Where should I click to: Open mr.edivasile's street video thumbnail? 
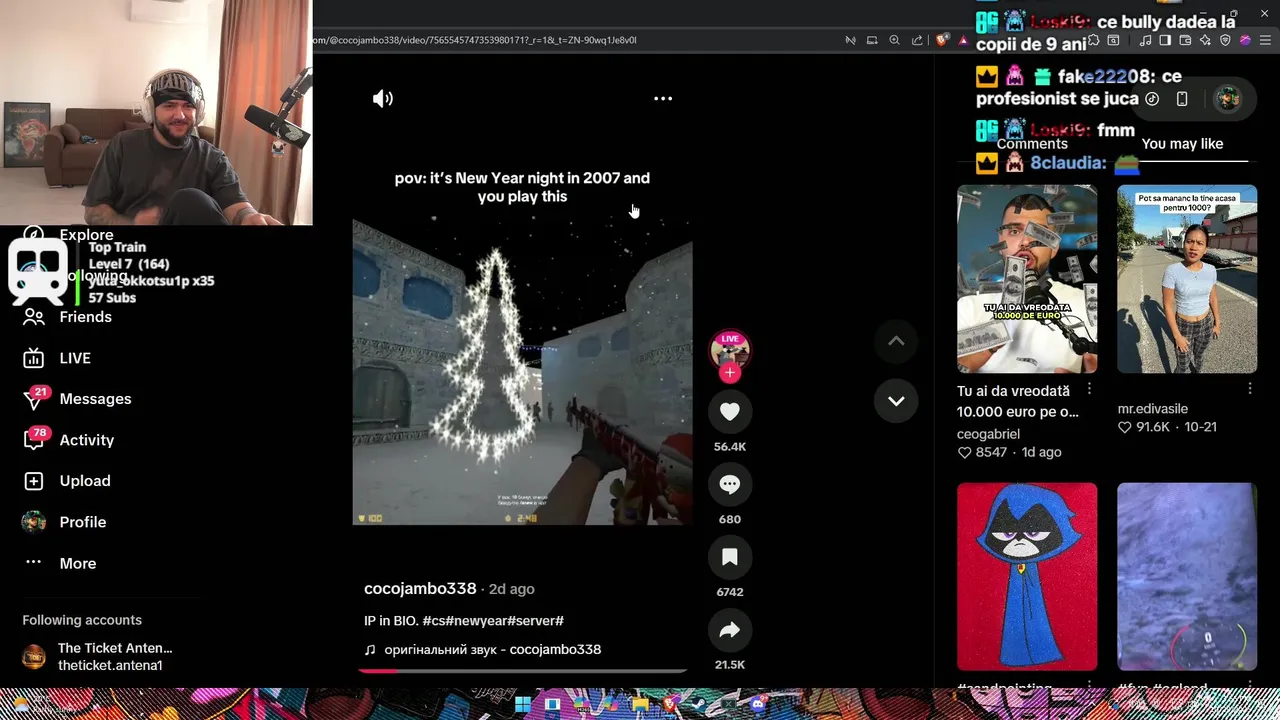(1187, 279)
